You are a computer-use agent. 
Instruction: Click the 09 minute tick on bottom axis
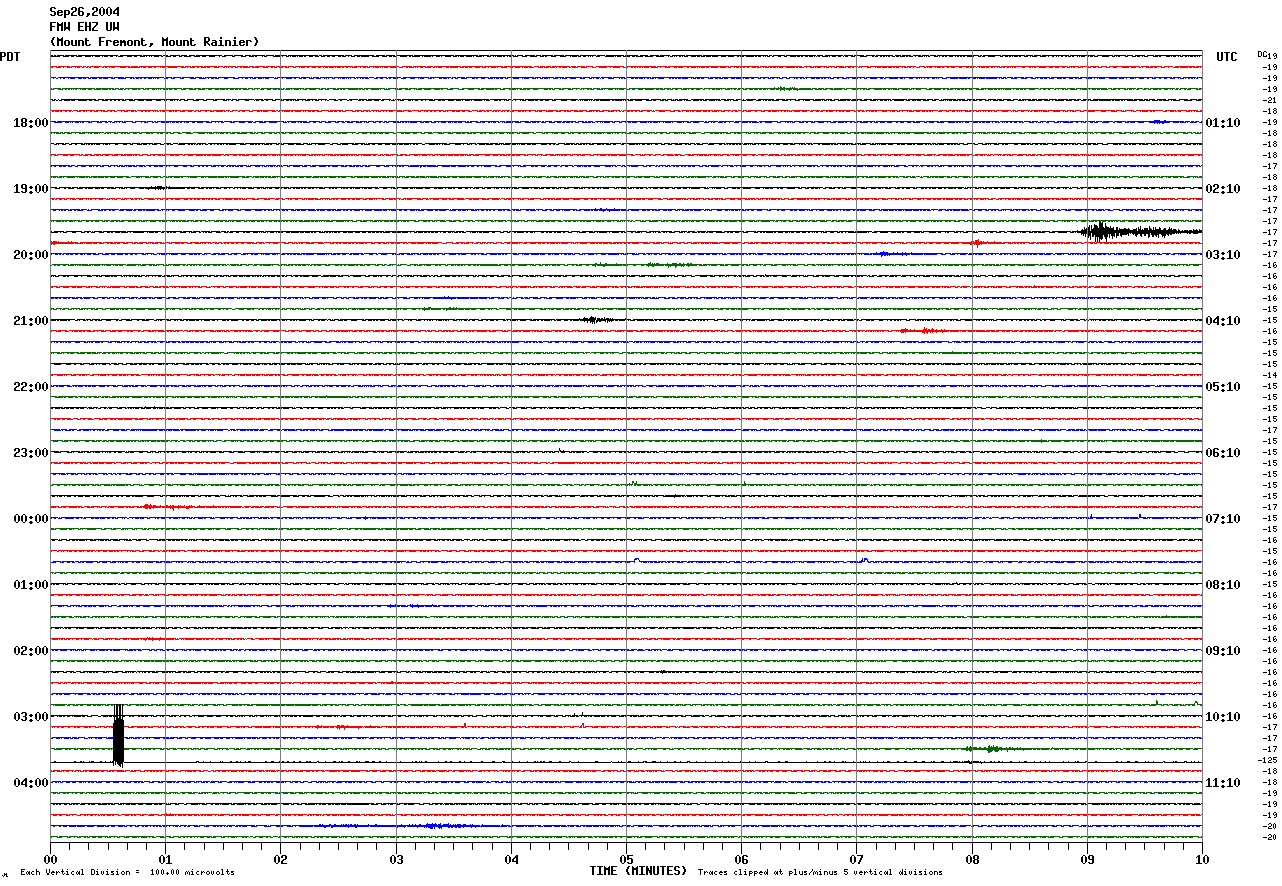[1087, 858]
